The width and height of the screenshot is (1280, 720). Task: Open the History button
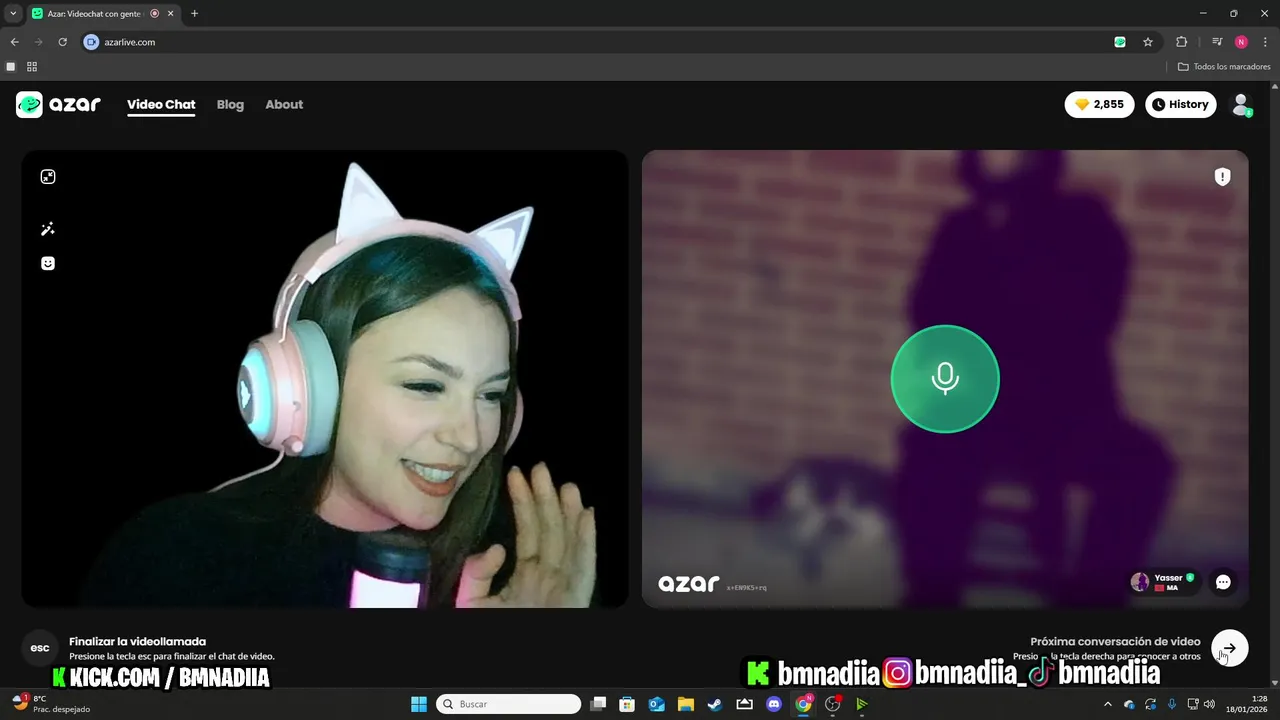point(1180,104)
